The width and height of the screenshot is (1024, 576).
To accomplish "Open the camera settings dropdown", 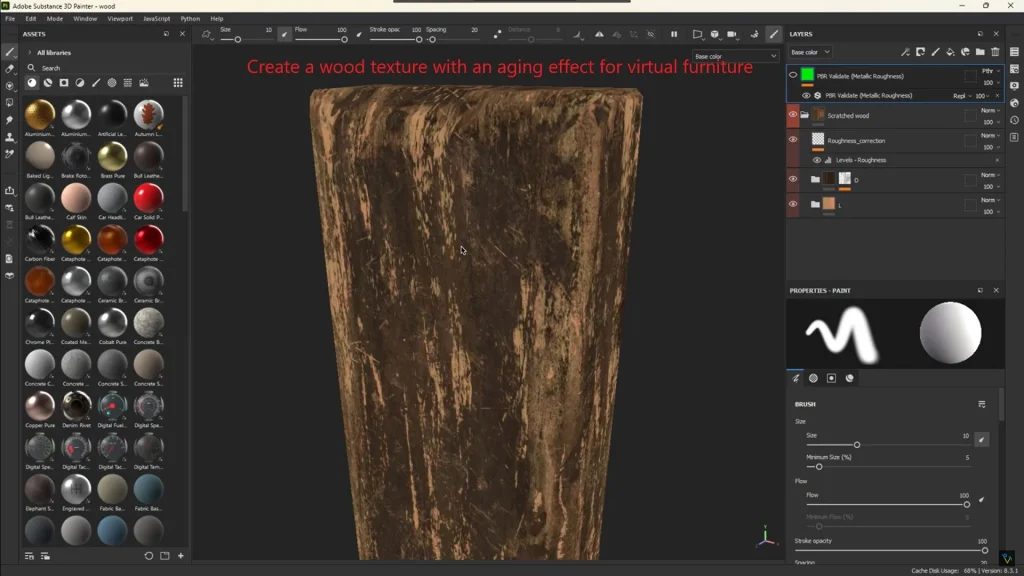I will click(731, 35).
